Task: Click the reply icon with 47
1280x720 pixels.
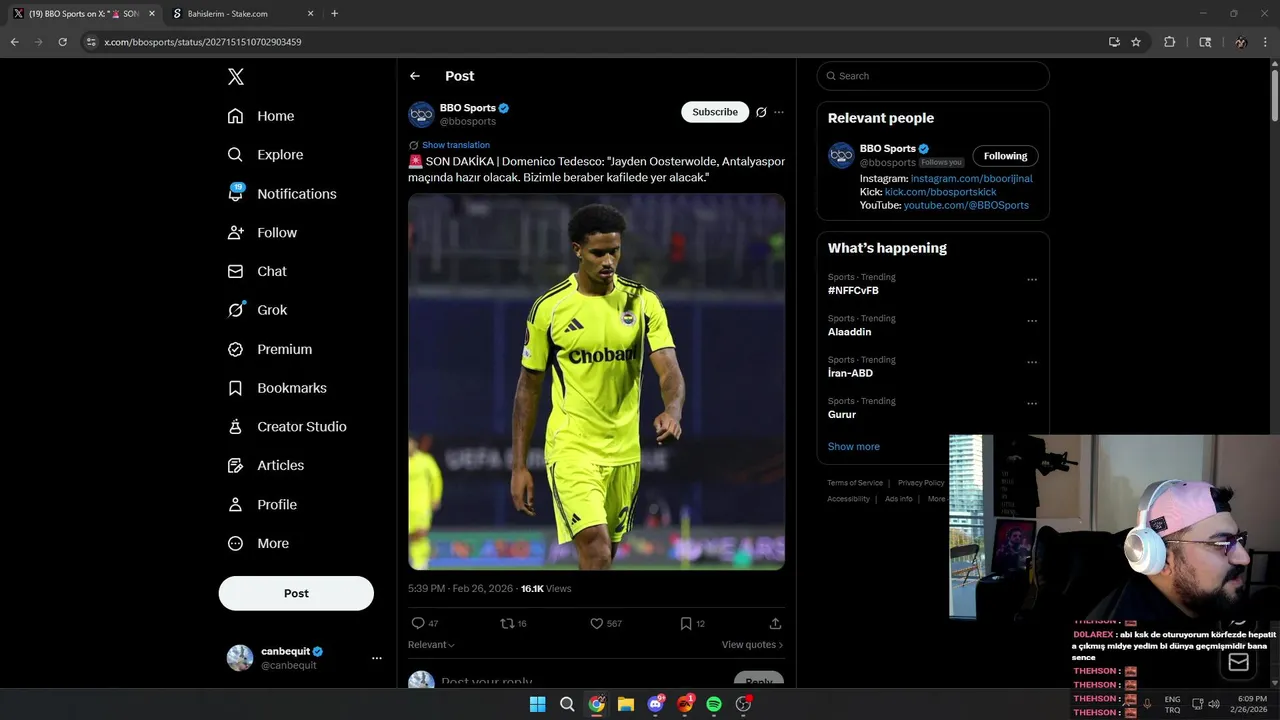Action: point(425,623)
